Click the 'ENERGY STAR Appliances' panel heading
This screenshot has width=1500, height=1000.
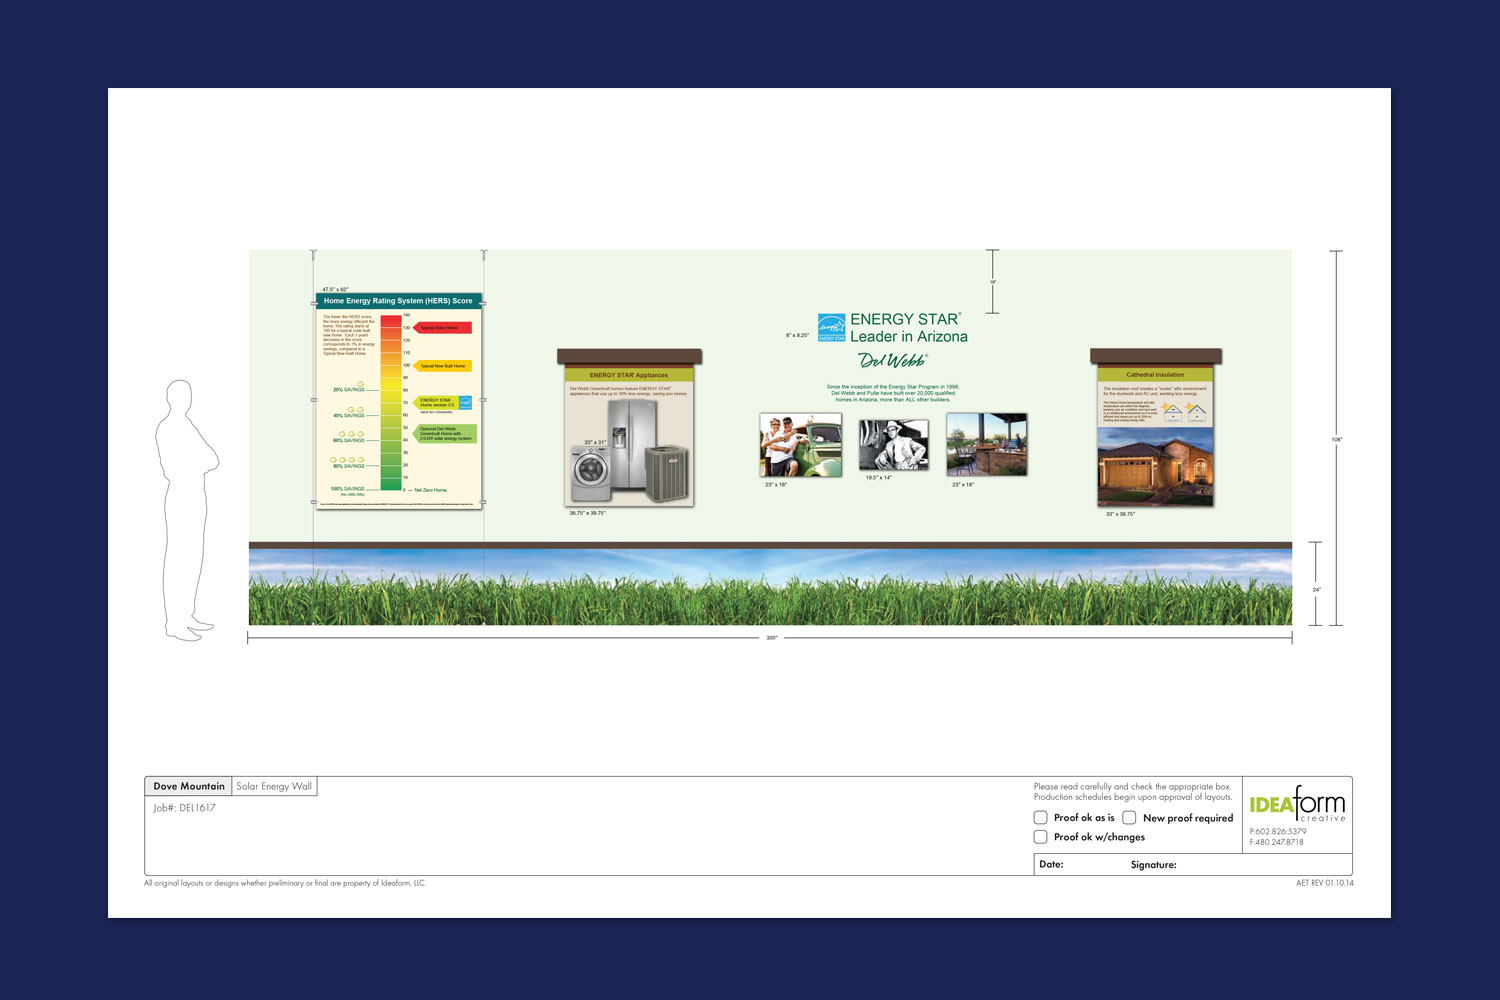pyautogui.click(x=629, y=375)
